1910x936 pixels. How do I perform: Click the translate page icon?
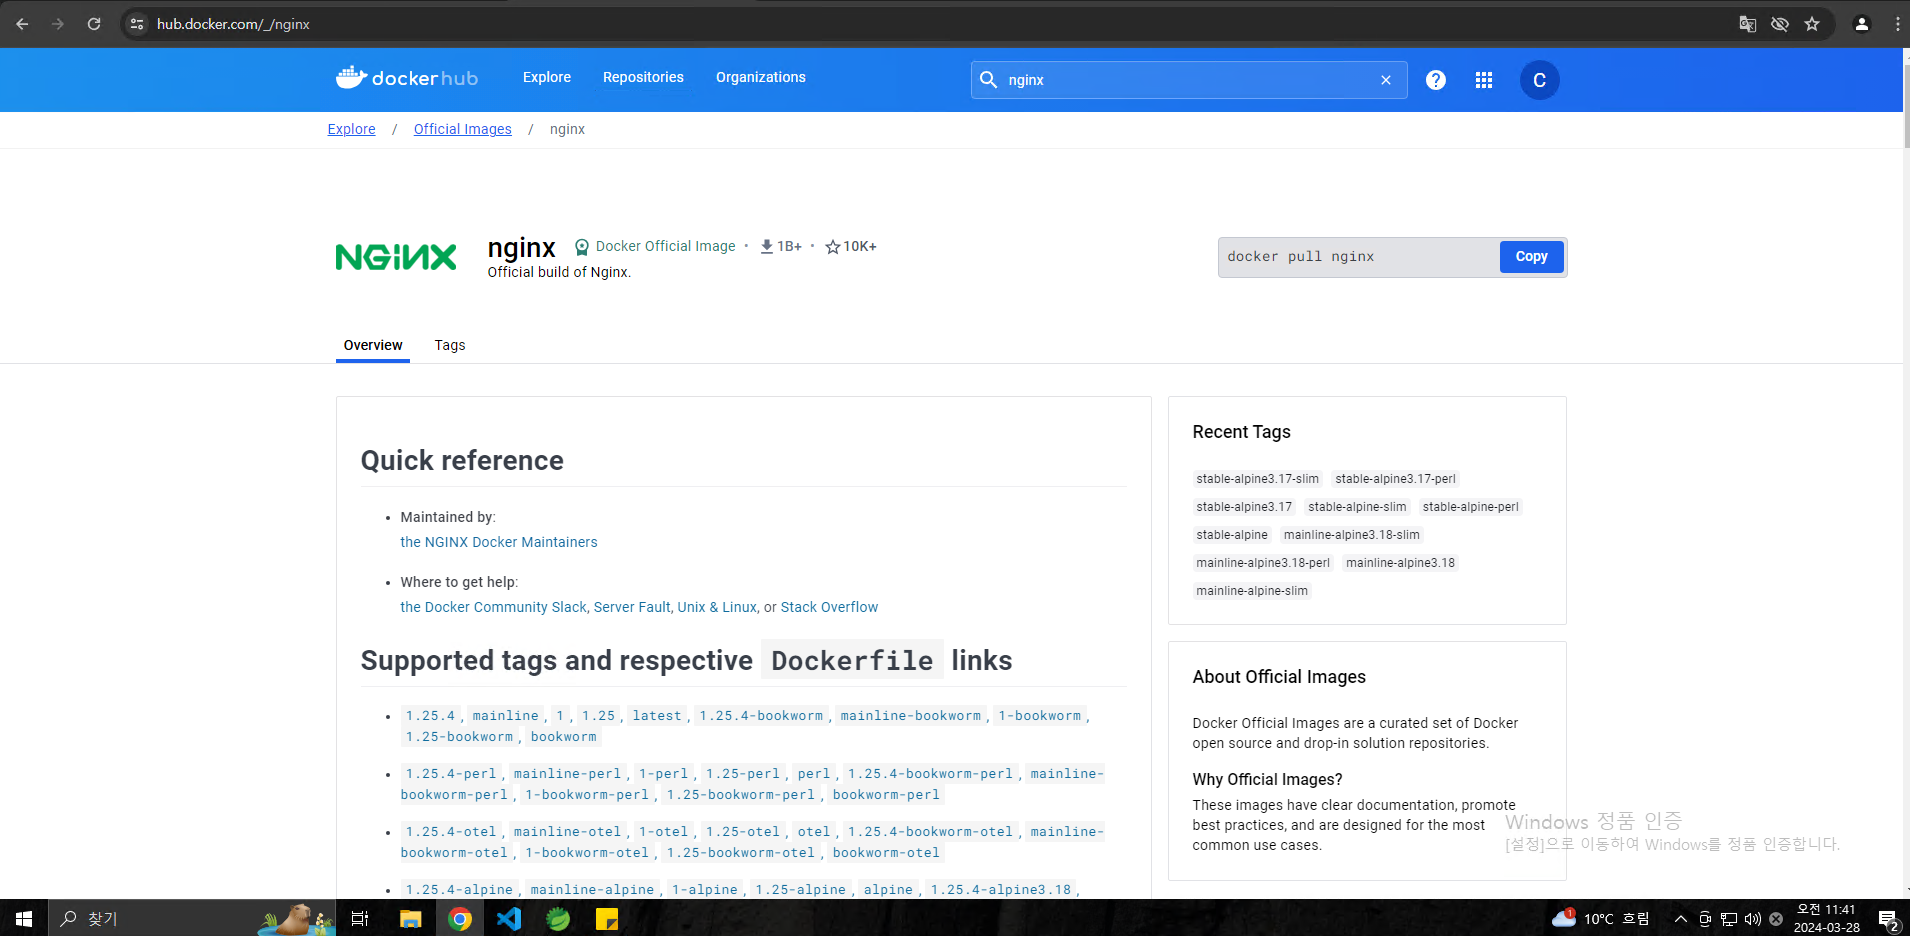click(x=1748, y=24)
